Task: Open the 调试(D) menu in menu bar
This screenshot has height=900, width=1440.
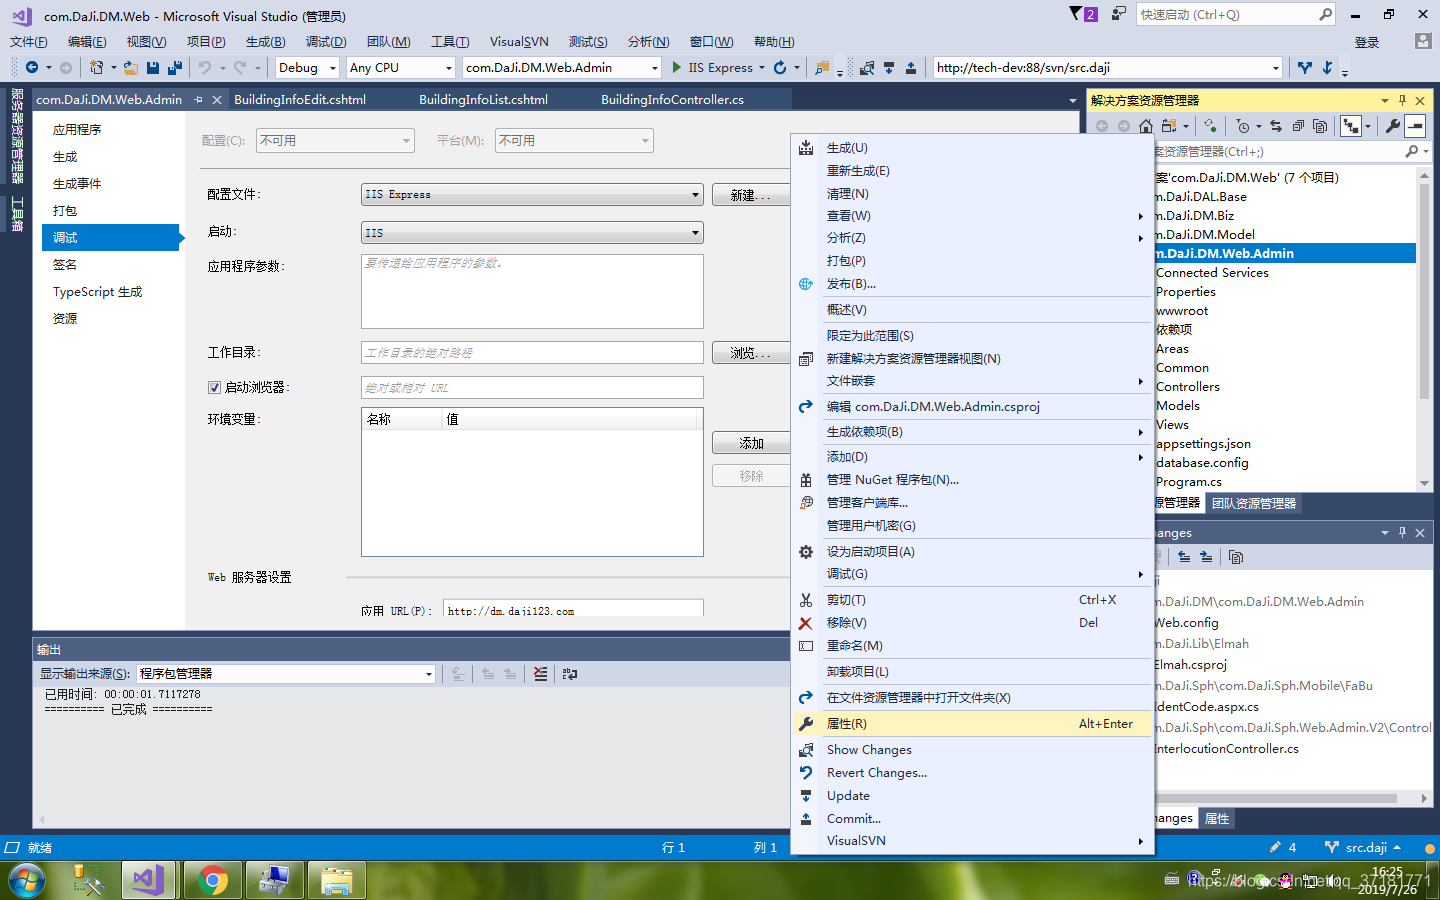Action: tap(326, 41)
